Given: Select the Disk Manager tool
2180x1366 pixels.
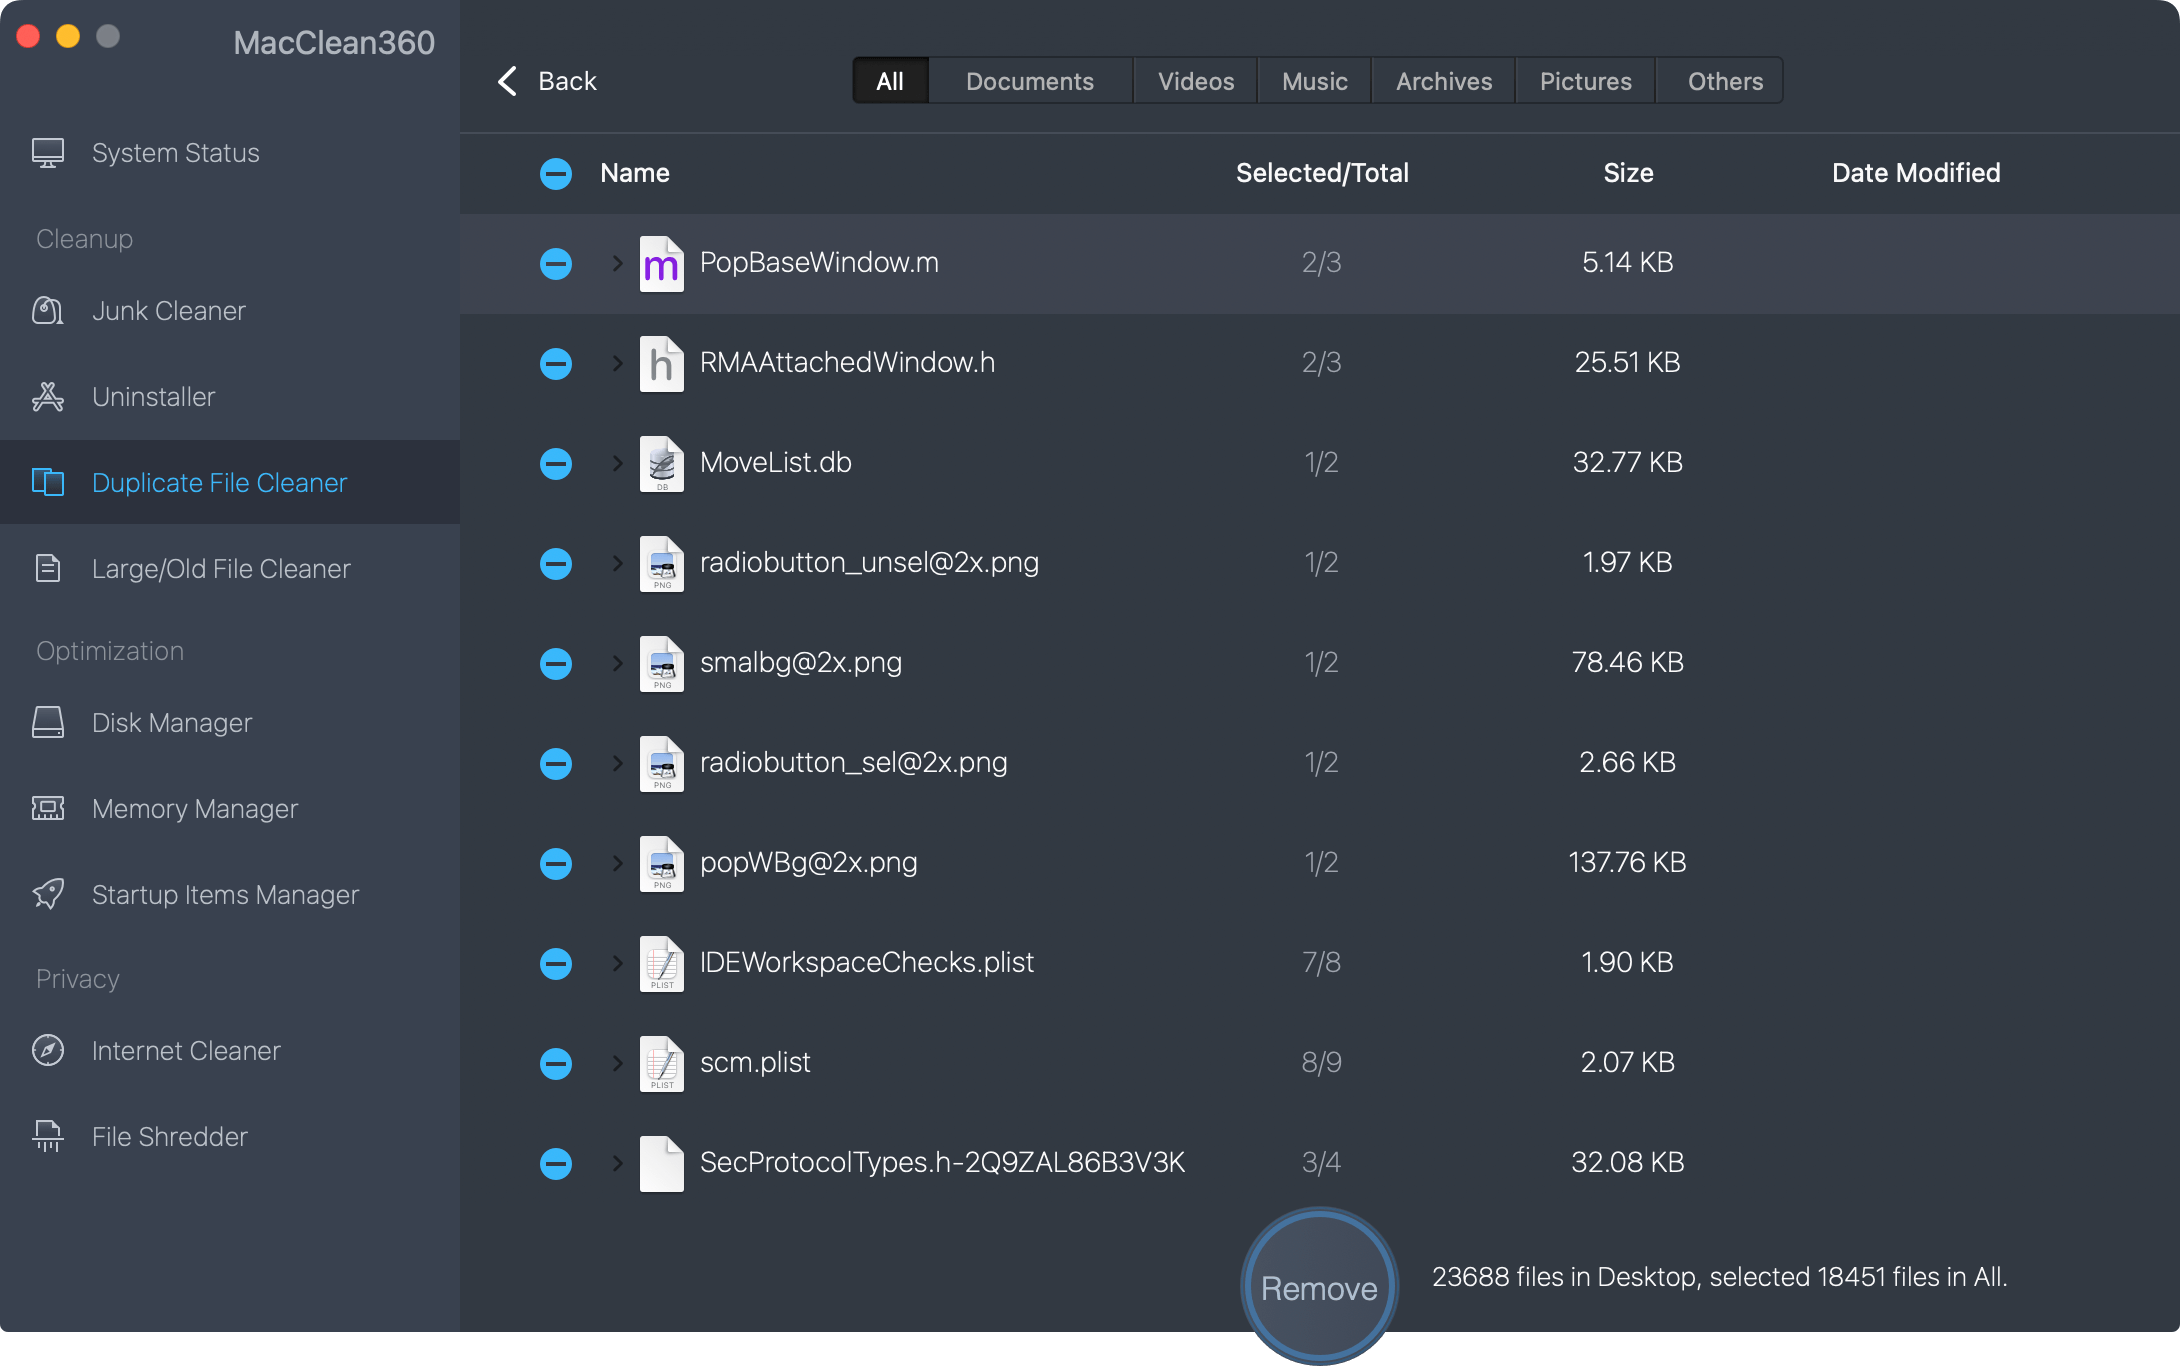Looking at the screenshot, I should (171, 722).
